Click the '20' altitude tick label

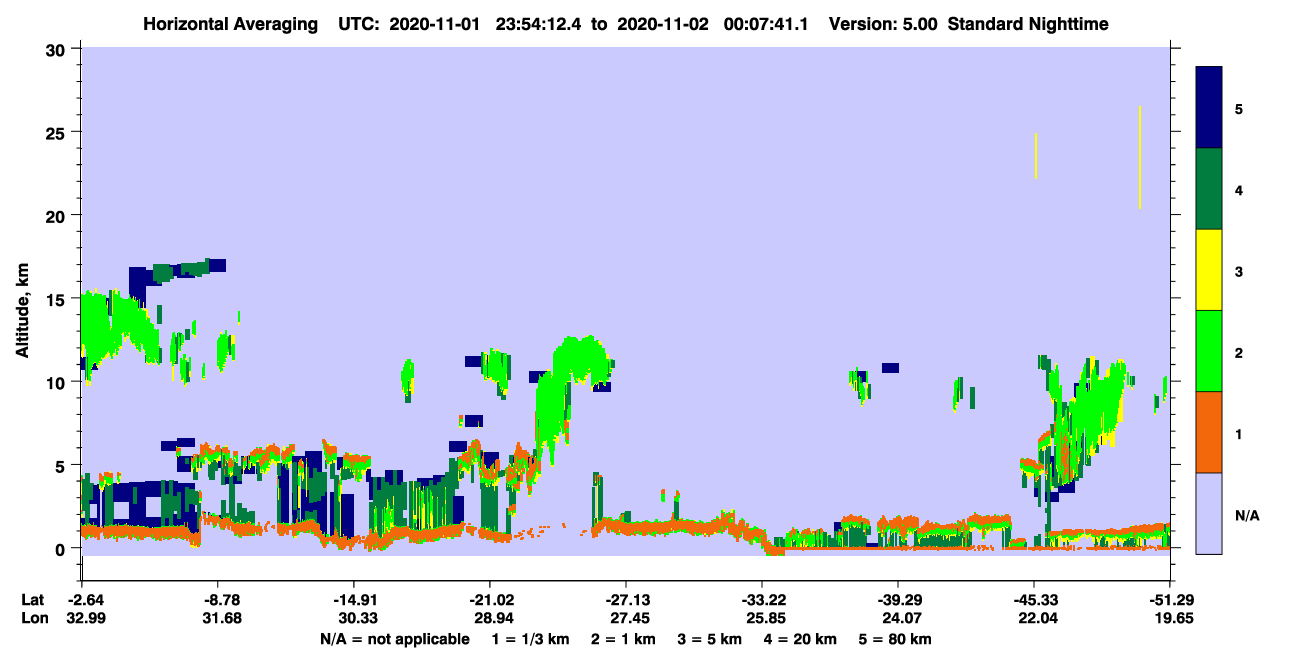[x=58, y=215]
